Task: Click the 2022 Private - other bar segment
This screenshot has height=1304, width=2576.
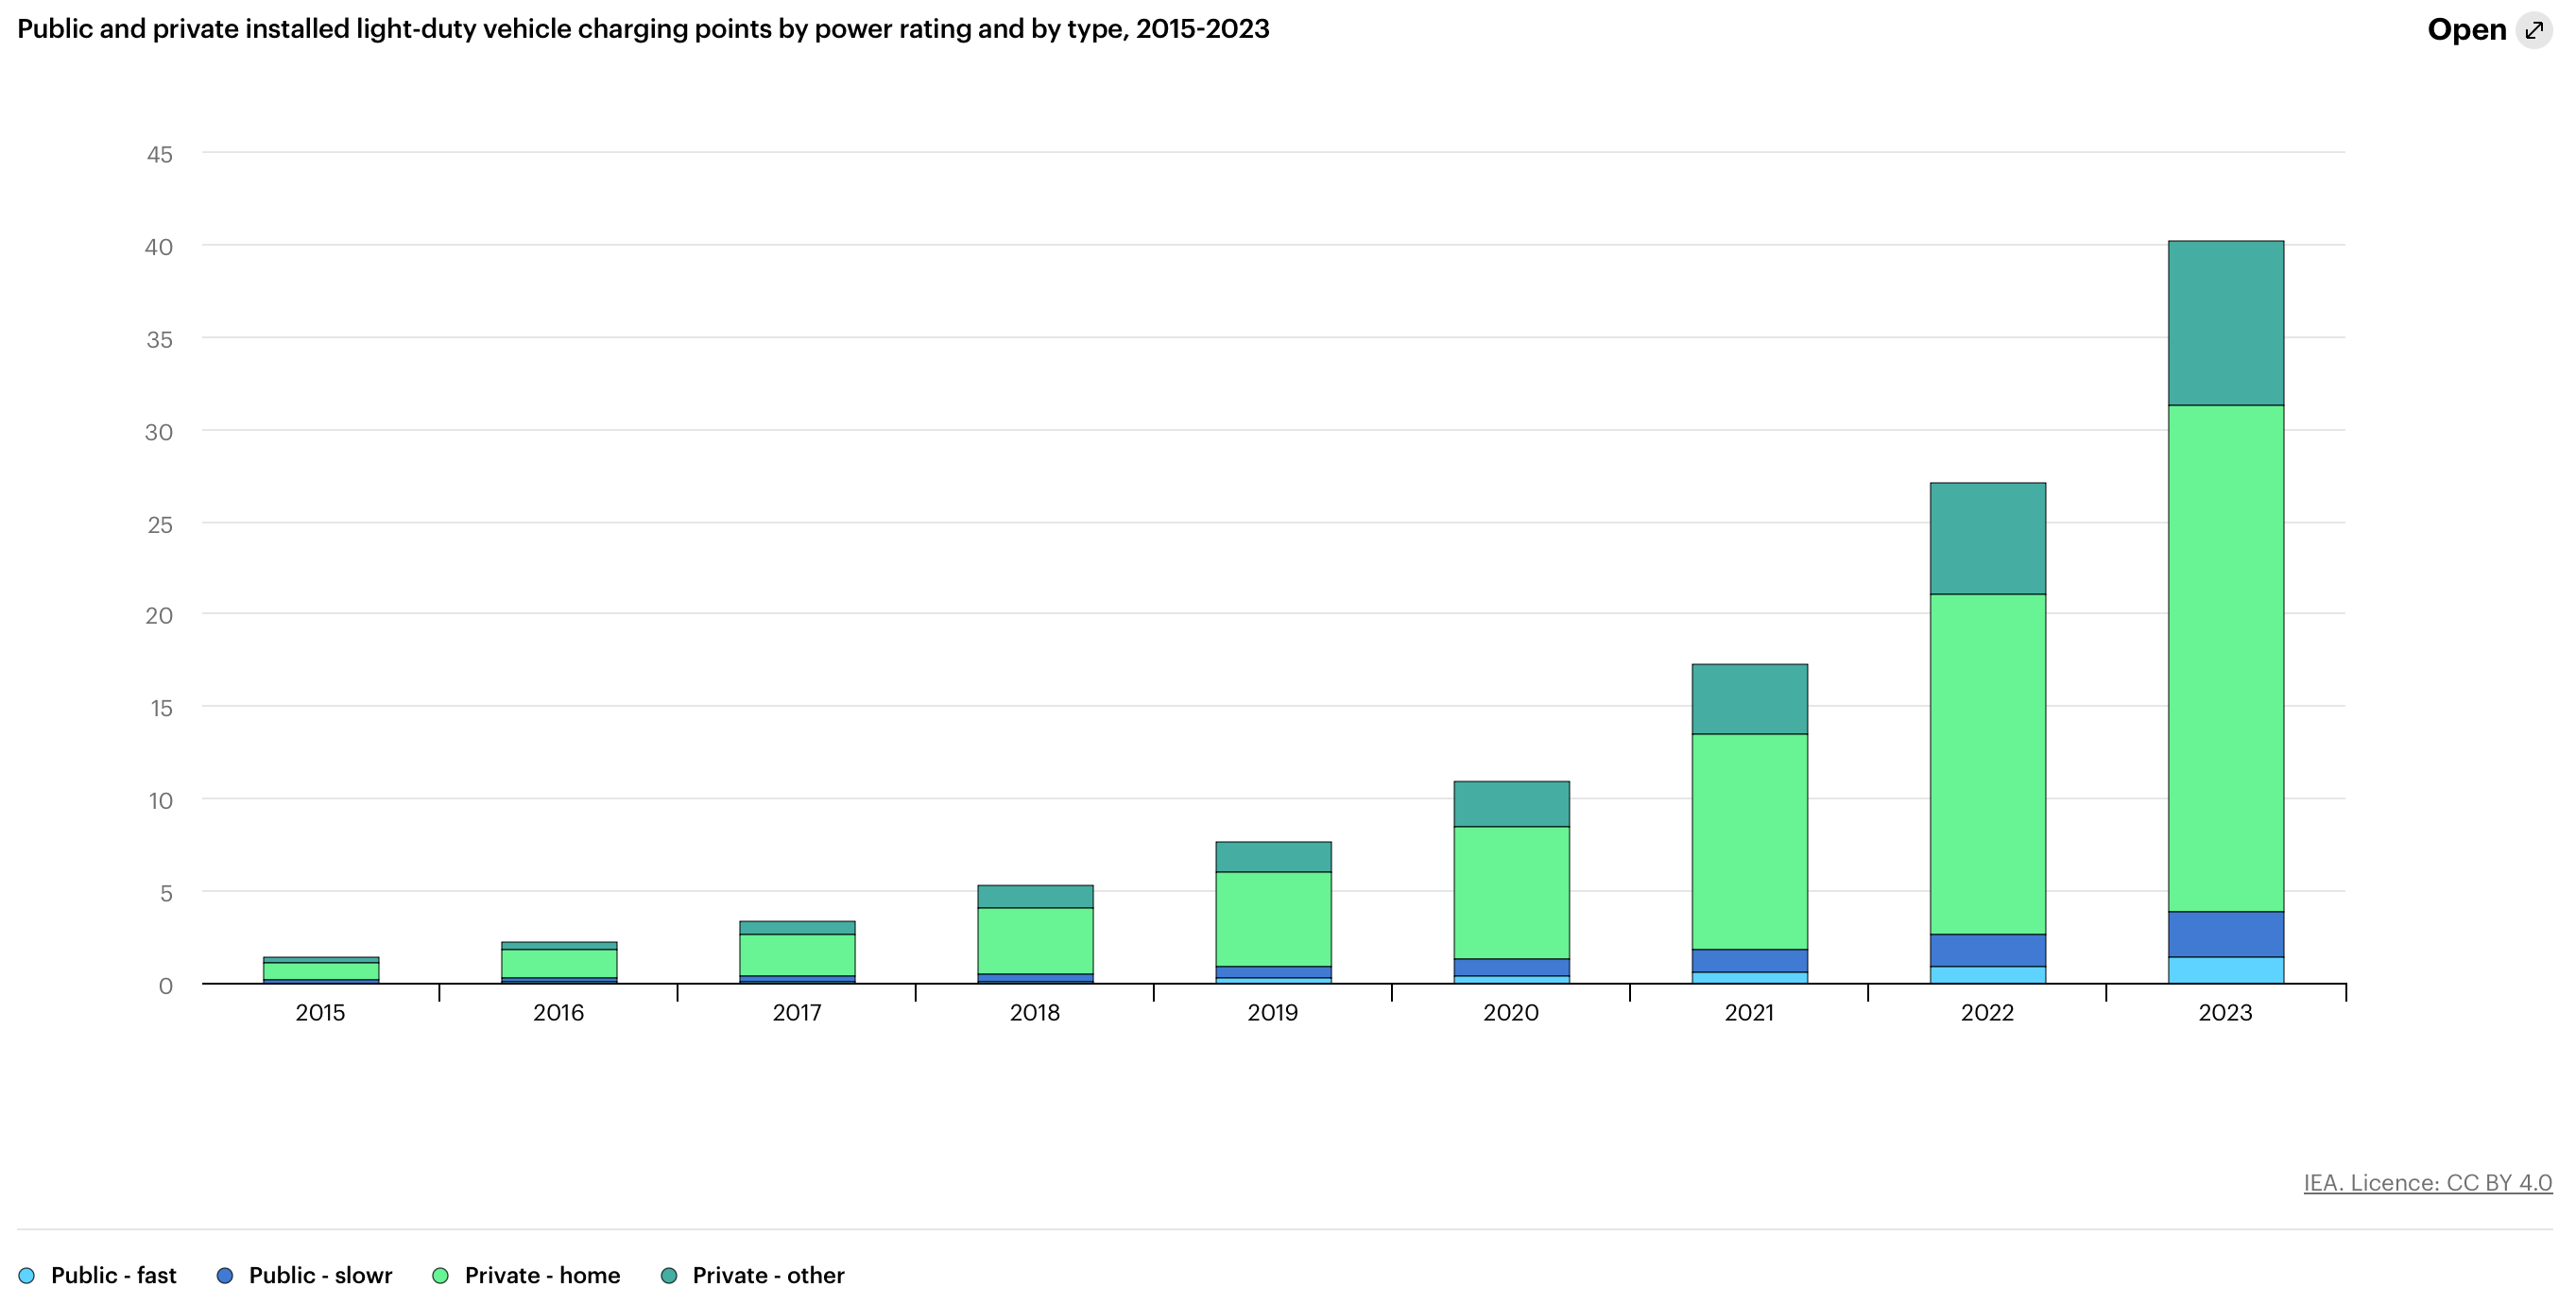Action: tap(1987, 538)
